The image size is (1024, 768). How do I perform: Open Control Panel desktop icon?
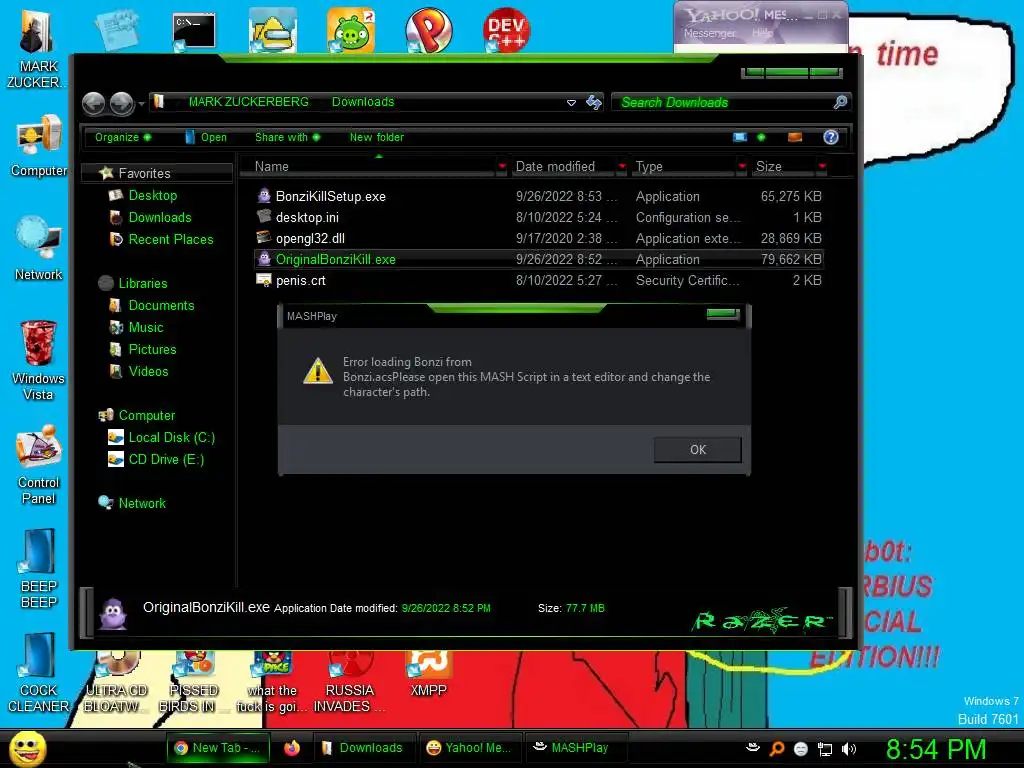point(39,465)
